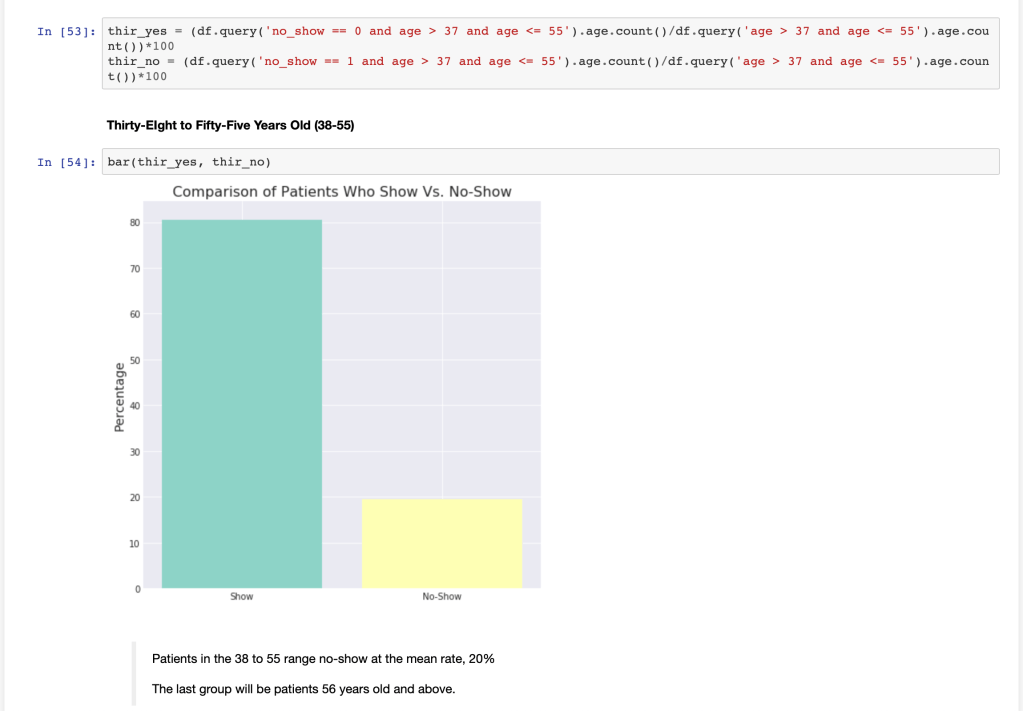Click the In [54] cell prompt
Viewport: 1023px width, 711px height.
point(66,162)
